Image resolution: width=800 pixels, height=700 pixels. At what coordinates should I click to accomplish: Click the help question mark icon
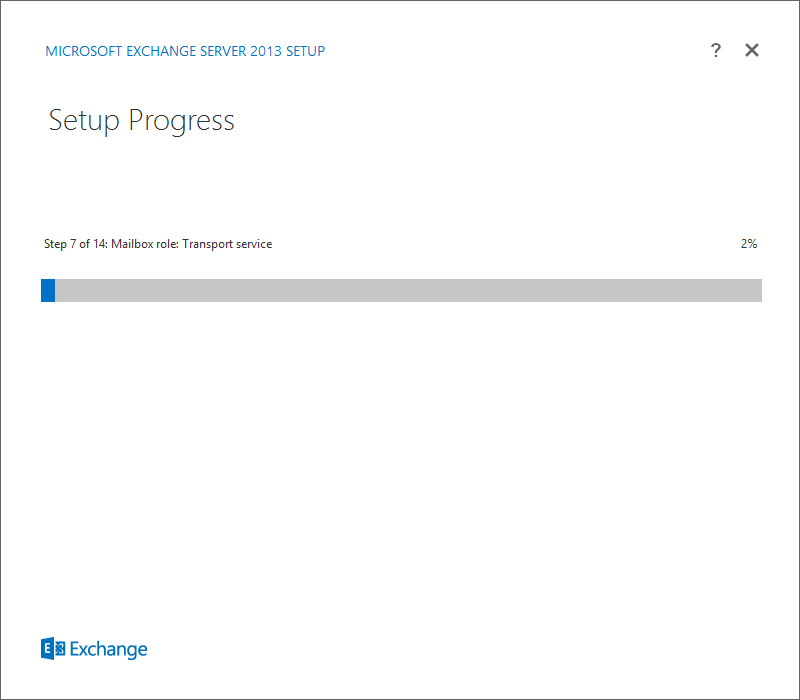point(716,51)
